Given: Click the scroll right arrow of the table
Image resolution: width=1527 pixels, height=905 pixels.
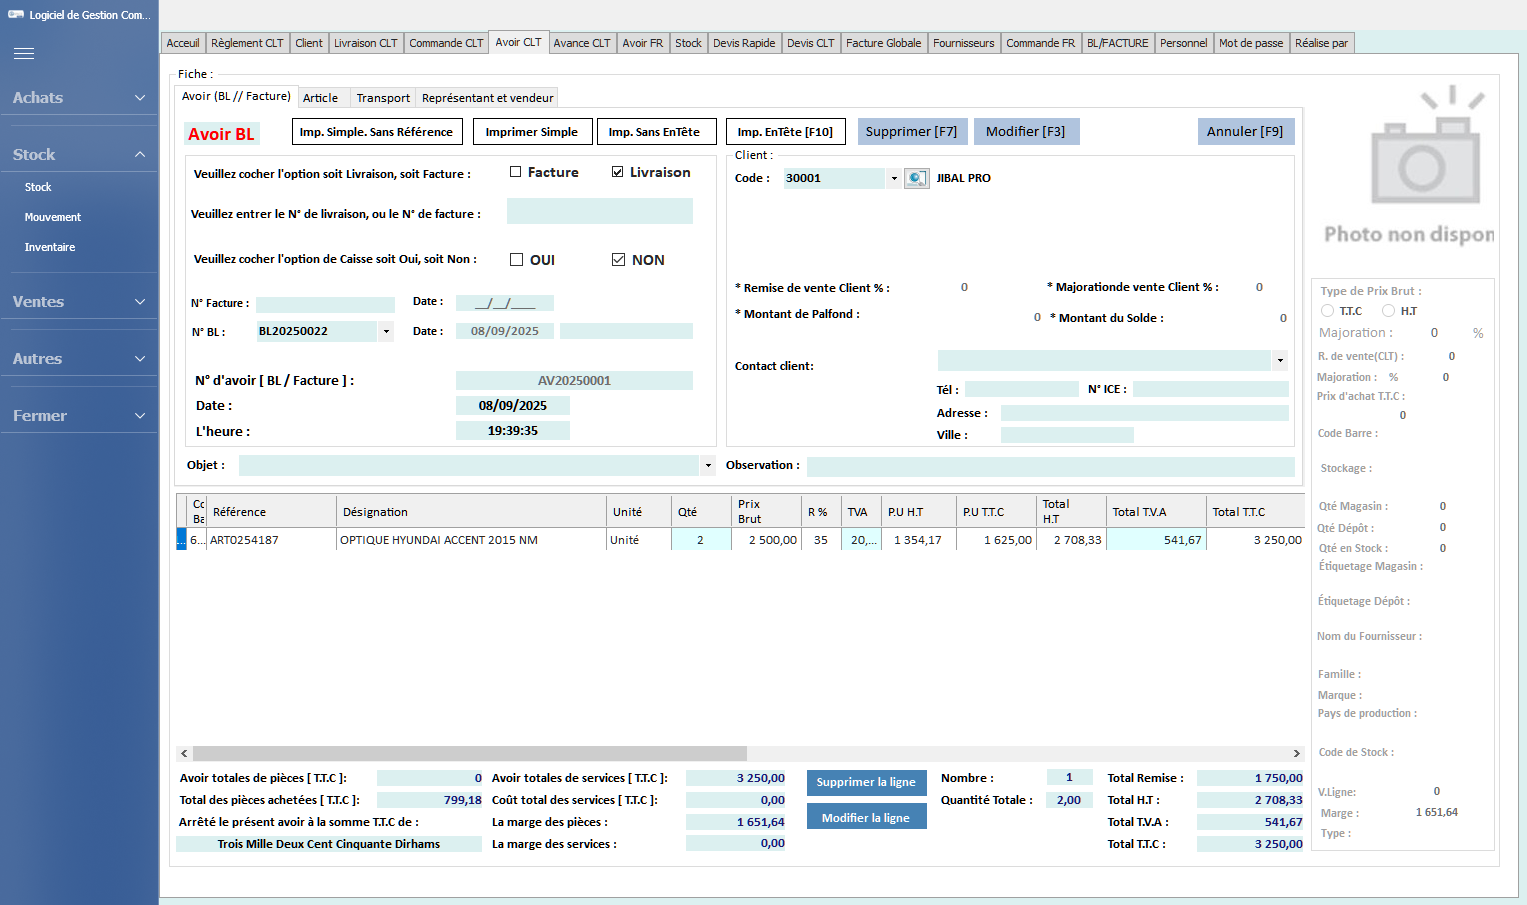Looking at the screenshot, I should pyautogui.click(x=1296, y=753).
